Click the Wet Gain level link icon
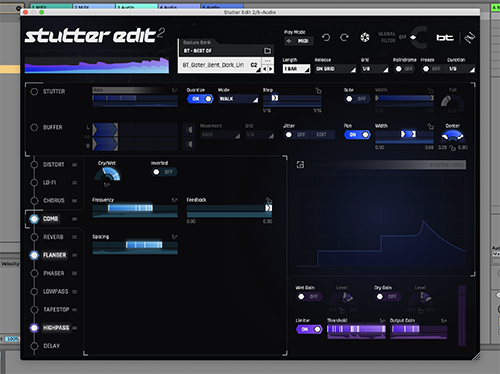This screenshot has height=374, width=500. coord(342,310)
